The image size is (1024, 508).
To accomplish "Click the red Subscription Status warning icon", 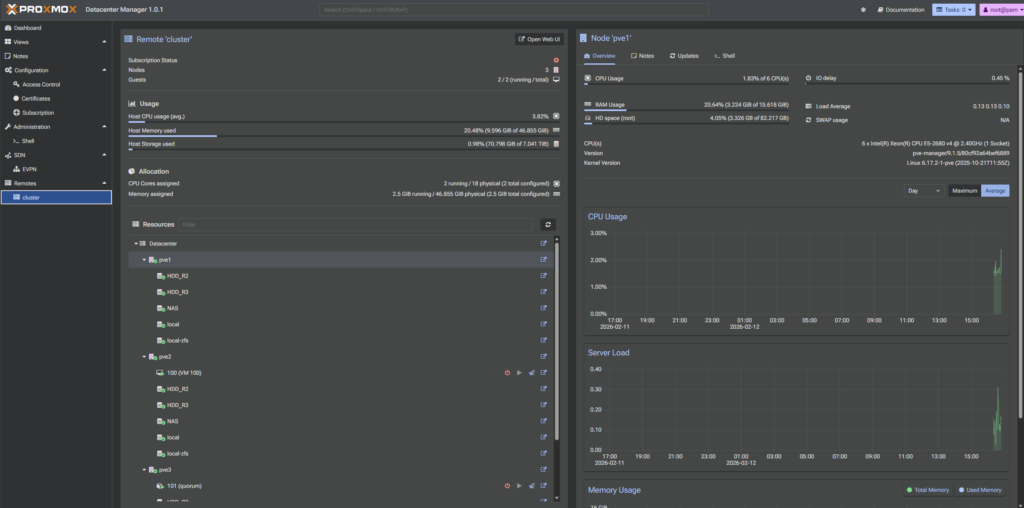I will click(x=556, y=60).
